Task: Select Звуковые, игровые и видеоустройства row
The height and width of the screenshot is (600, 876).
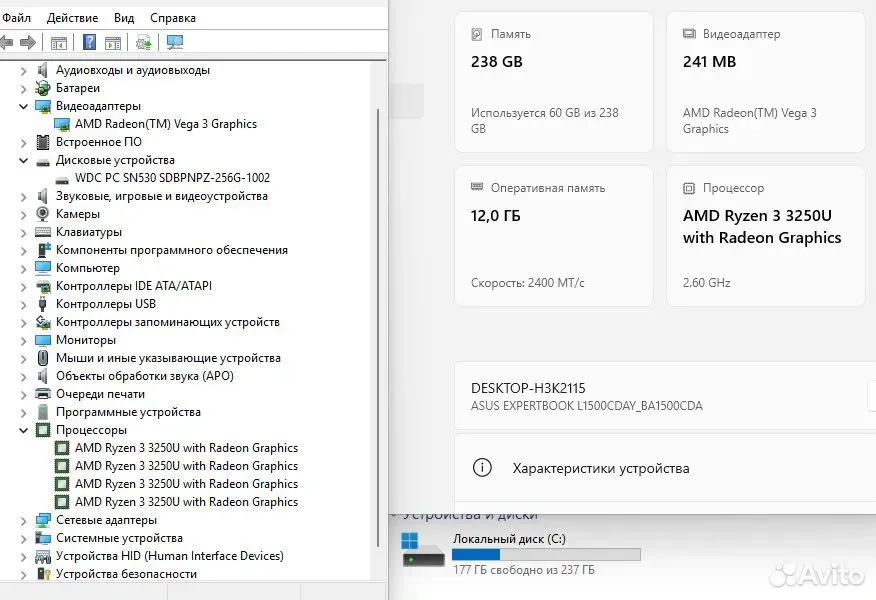Action: [161, 196]
